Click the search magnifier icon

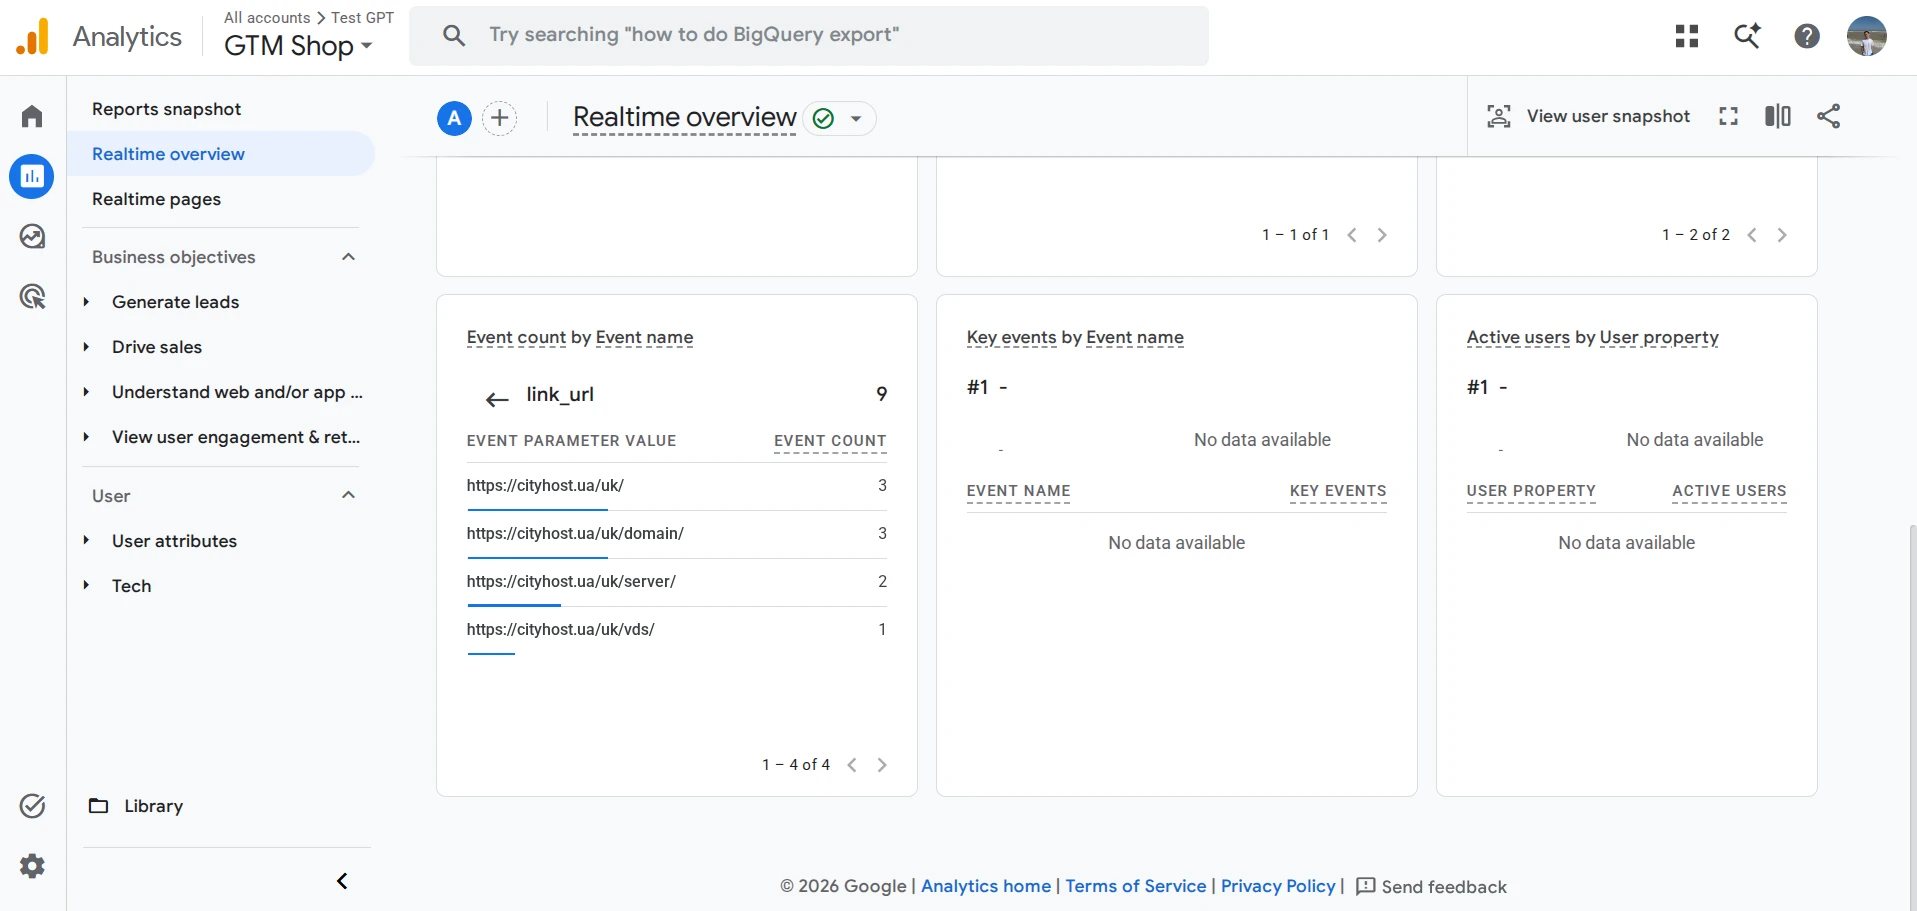454,36
